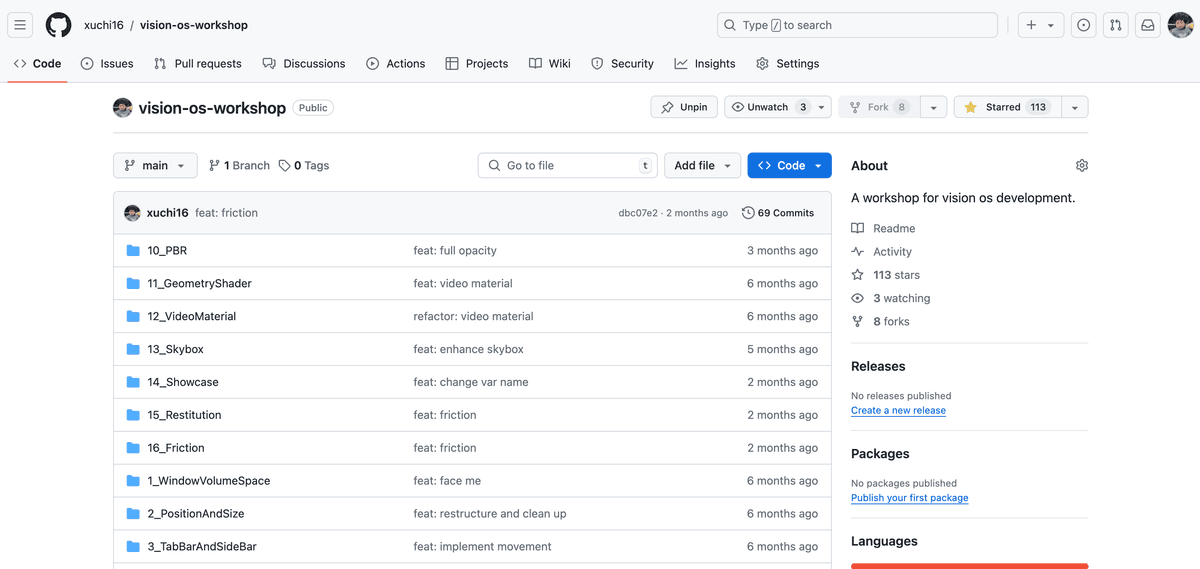Switch to the Issues tab
The image size is (1200, 569).
point(107,64)
